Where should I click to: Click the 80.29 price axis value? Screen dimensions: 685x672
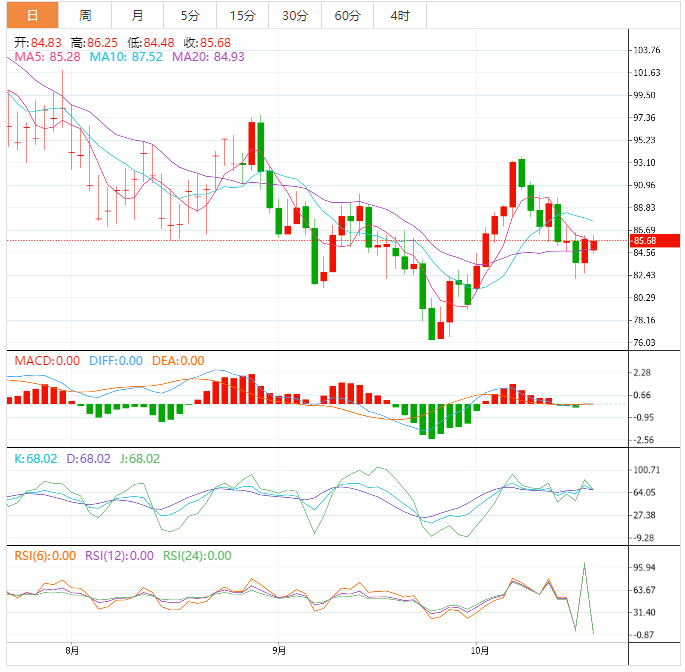644,298
